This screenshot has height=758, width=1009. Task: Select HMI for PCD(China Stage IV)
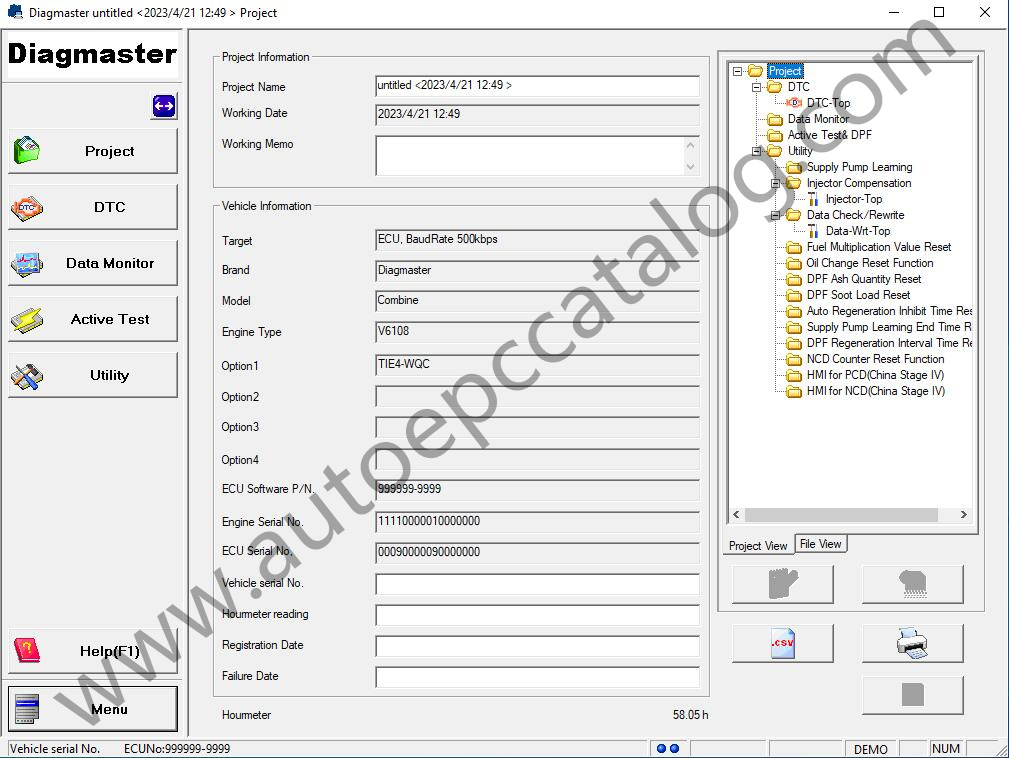pos(875,375)
